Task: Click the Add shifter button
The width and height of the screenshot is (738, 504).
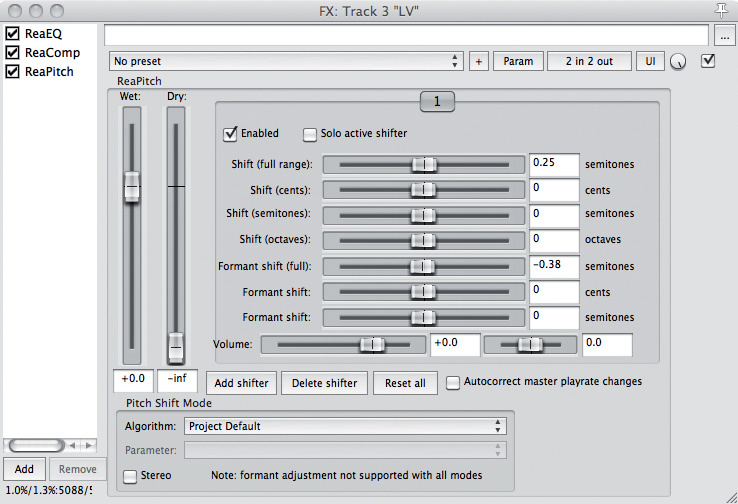Action: pos(241,383)
